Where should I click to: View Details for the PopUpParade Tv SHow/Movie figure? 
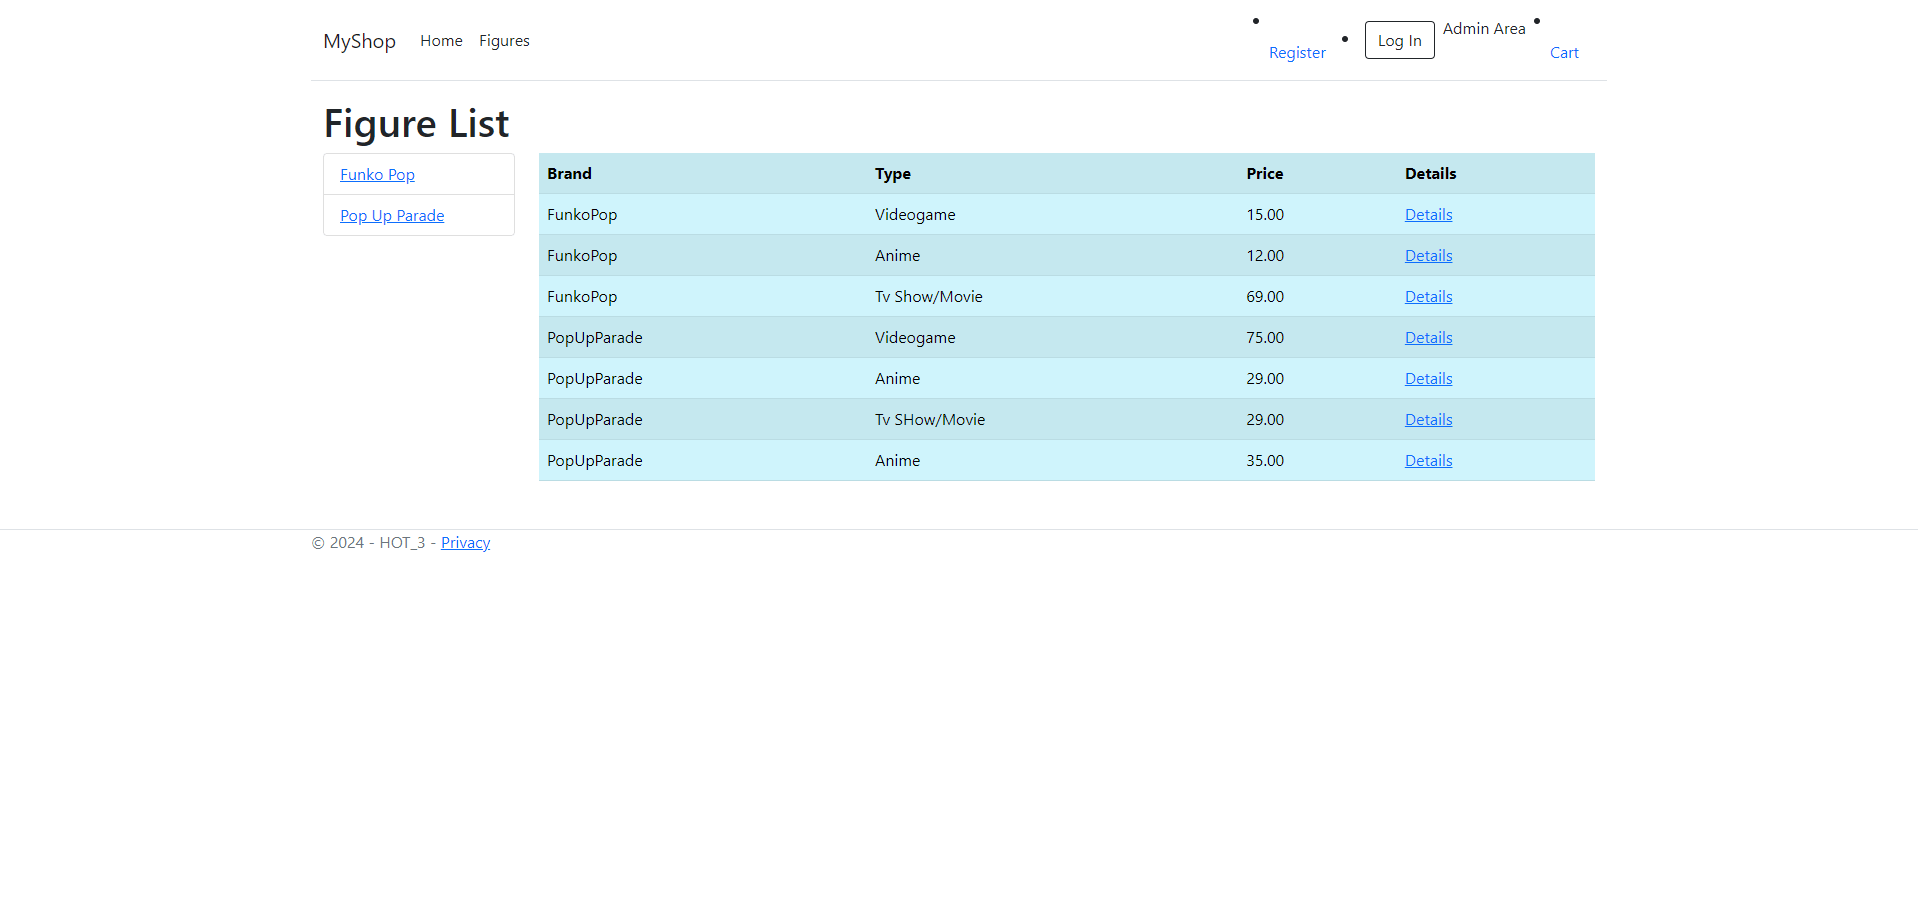[1428, 419]
